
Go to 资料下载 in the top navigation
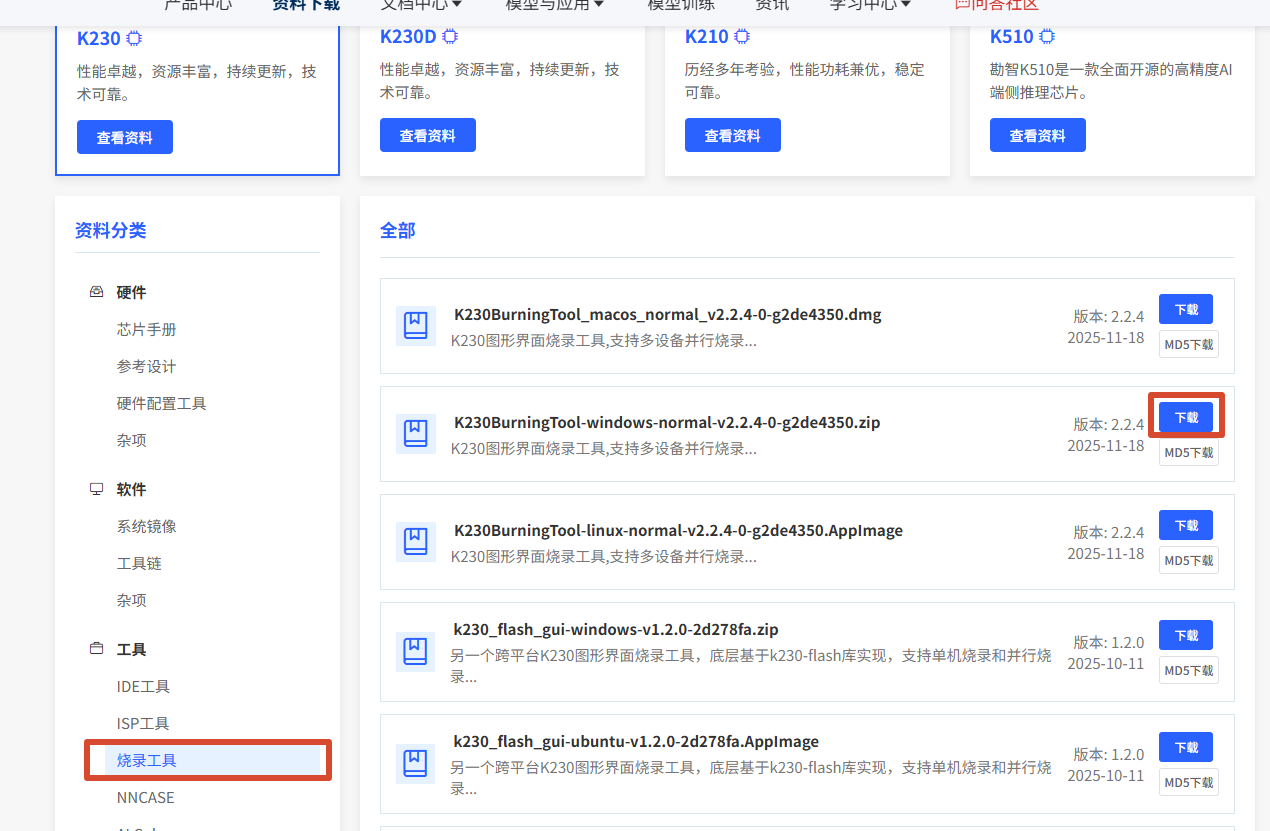(x=306, y=4)
